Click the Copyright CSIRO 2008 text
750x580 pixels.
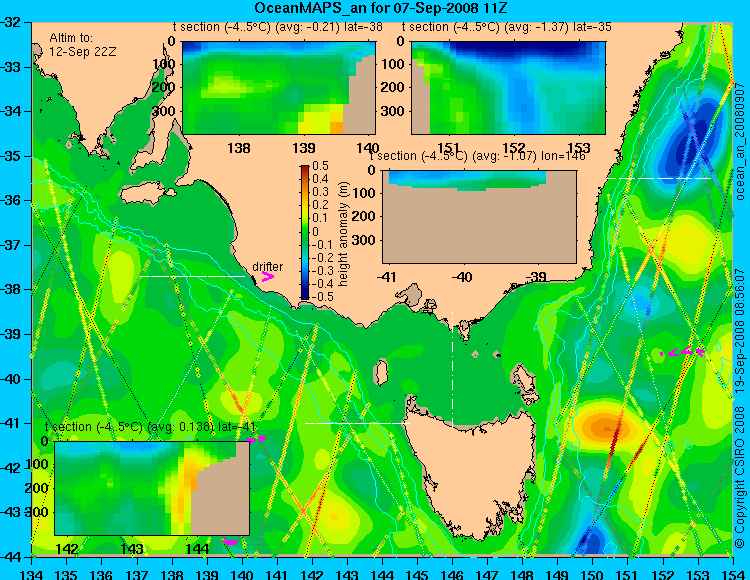(x=740, y=475)
